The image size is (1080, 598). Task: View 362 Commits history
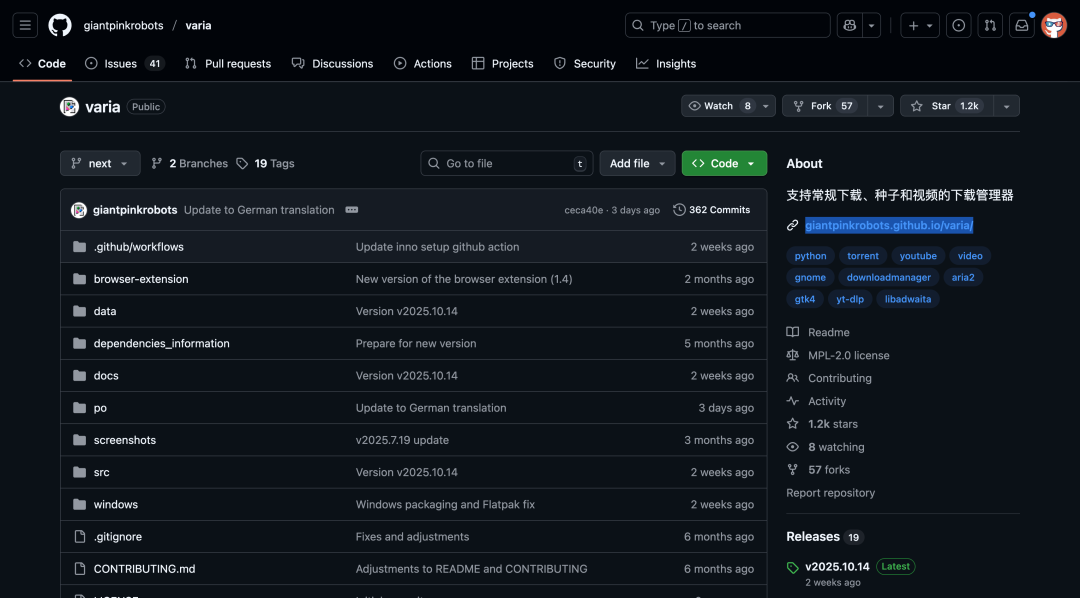pyautogui.click(x=712, y=210)
